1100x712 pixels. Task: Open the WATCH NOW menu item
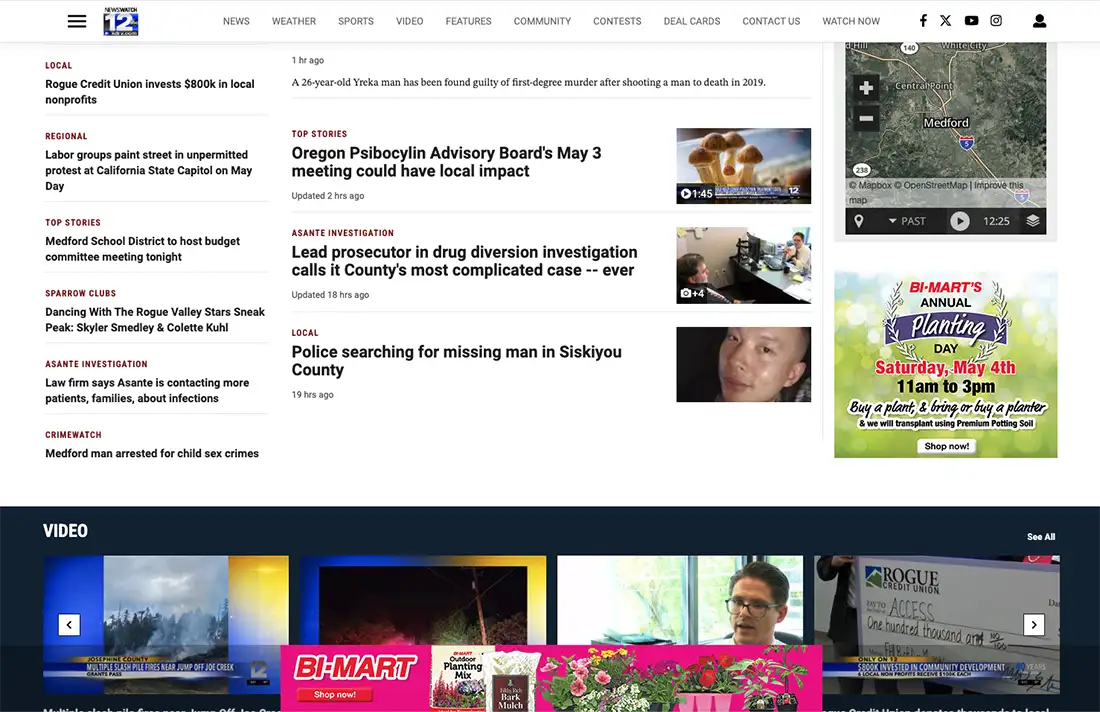(x=851, y=21)
